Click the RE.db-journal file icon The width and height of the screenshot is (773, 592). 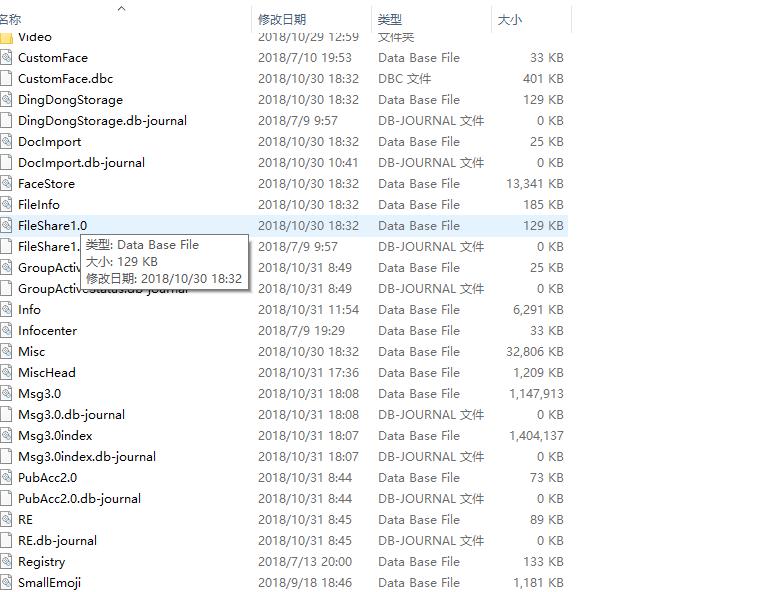pyautogui.click(x=6, y=541)
